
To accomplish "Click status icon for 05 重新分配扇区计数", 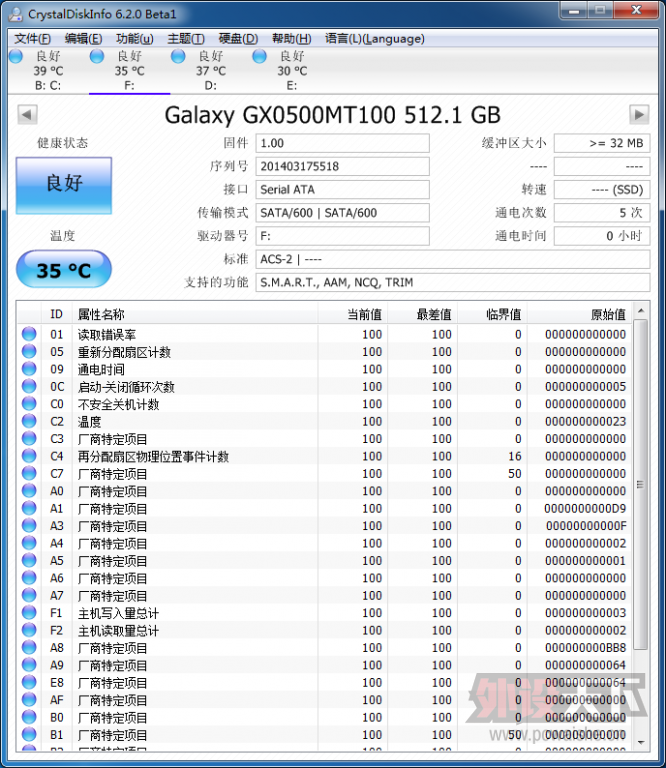I will pos(29,351).
